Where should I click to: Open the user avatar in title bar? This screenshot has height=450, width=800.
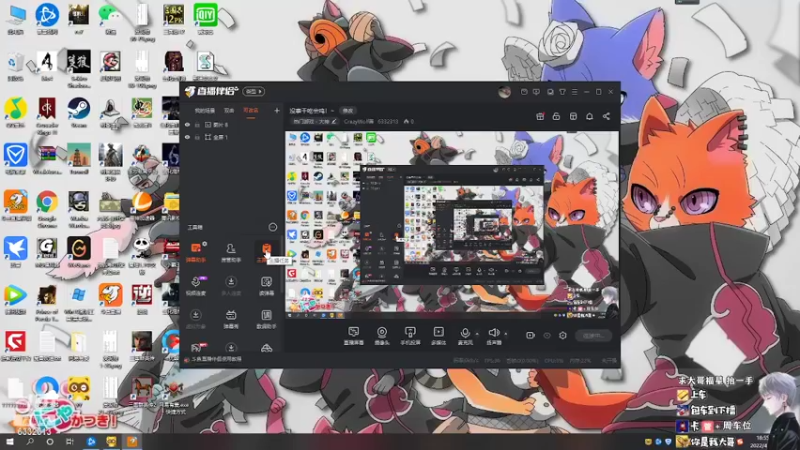(x=505, y=92)
